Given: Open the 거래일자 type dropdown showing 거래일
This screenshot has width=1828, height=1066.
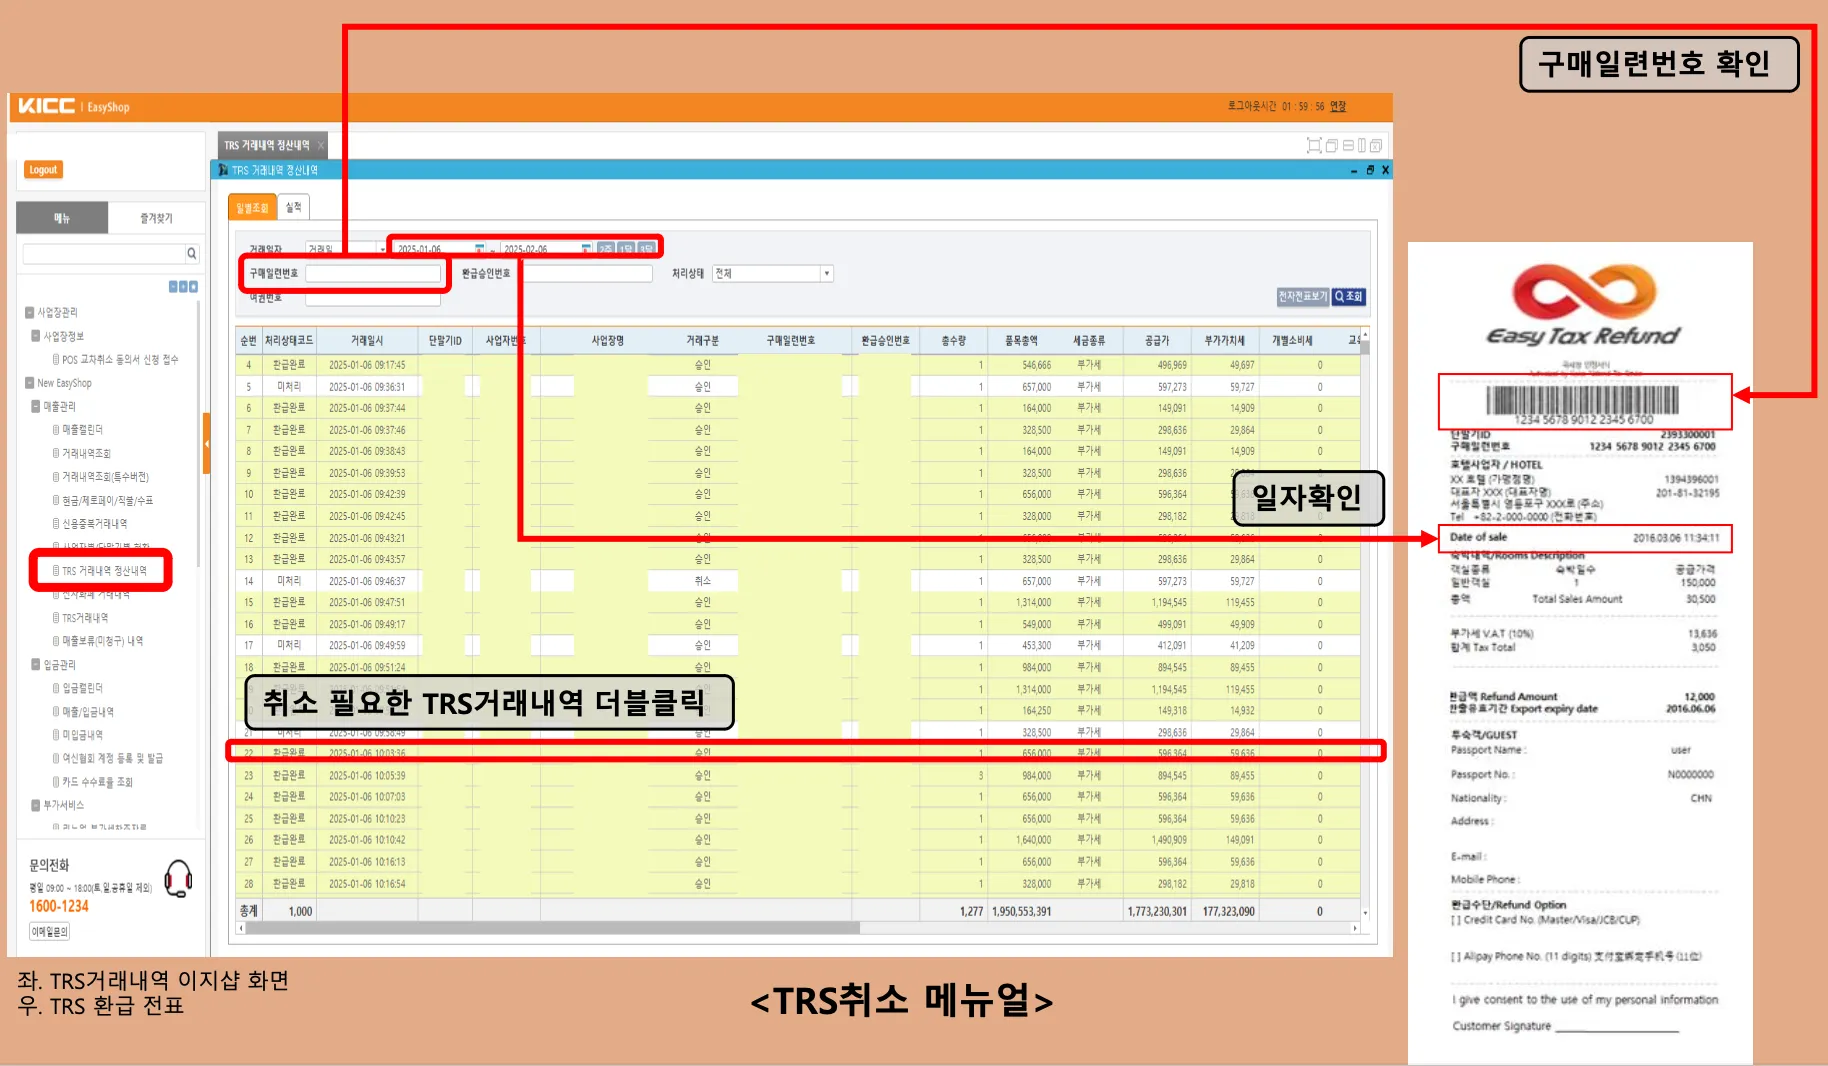Looking at the screenshot, I should coord(384,247).
